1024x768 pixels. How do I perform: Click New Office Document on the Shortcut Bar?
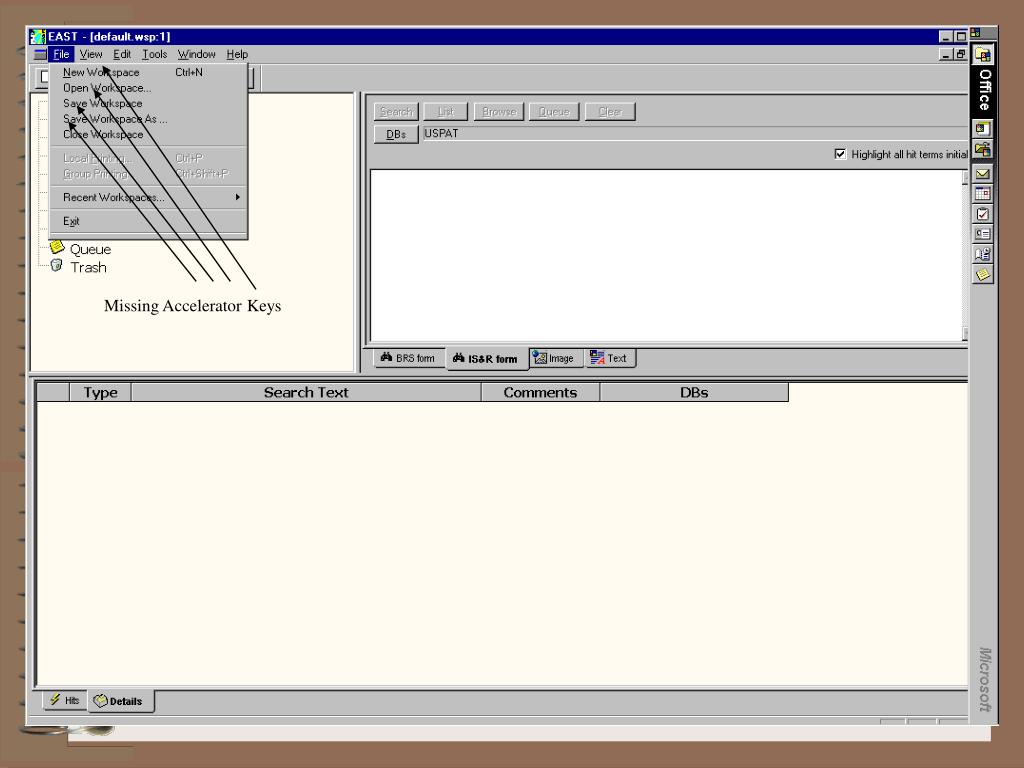pos(982,129)
